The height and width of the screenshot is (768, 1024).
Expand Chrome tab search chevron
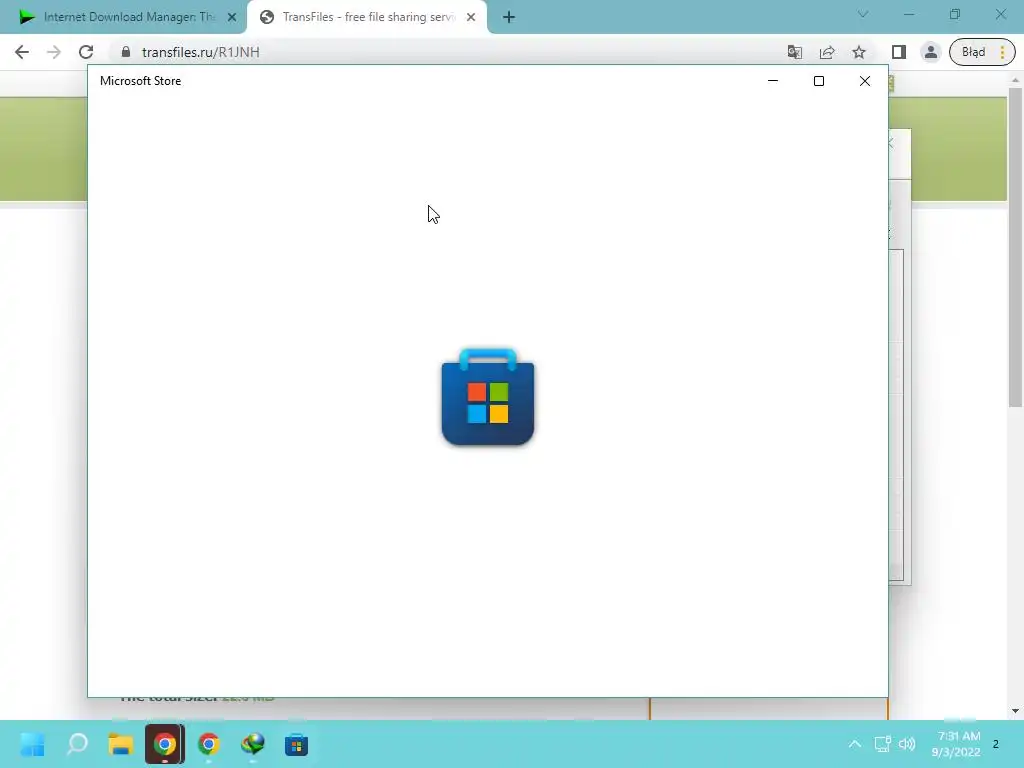coord(863,14)
